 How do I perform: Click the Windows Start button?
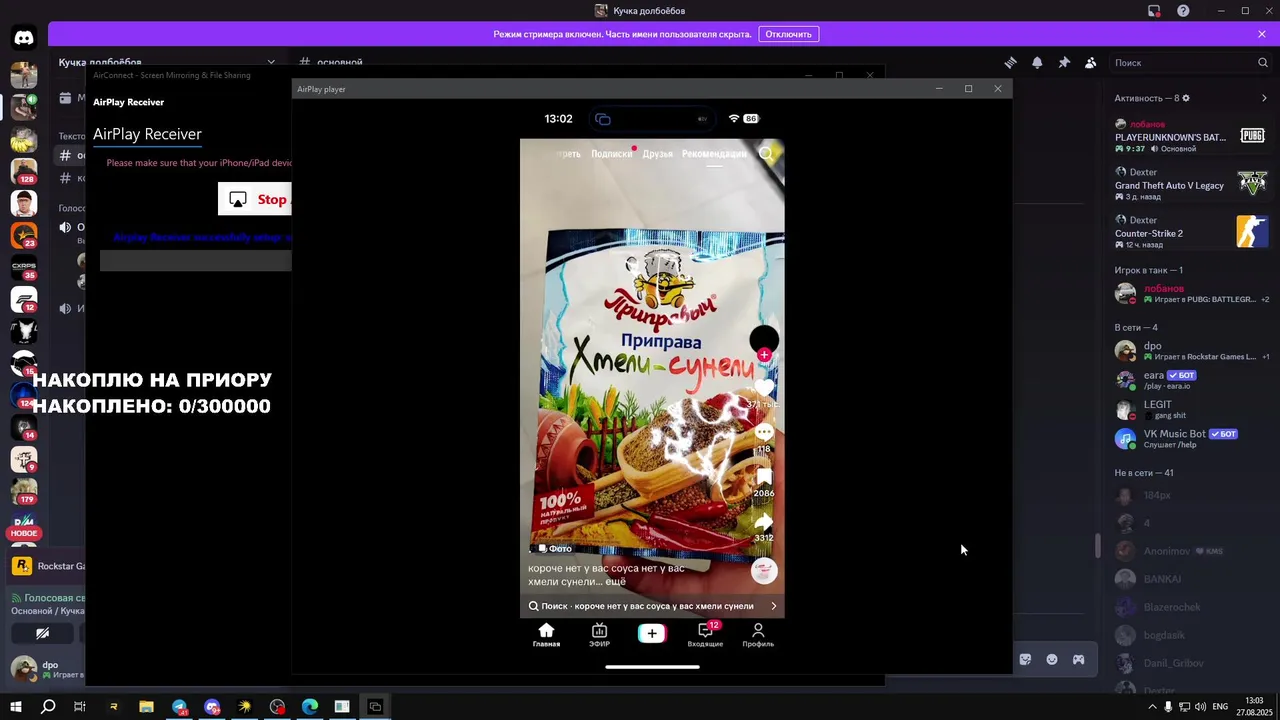pos(16,707)
